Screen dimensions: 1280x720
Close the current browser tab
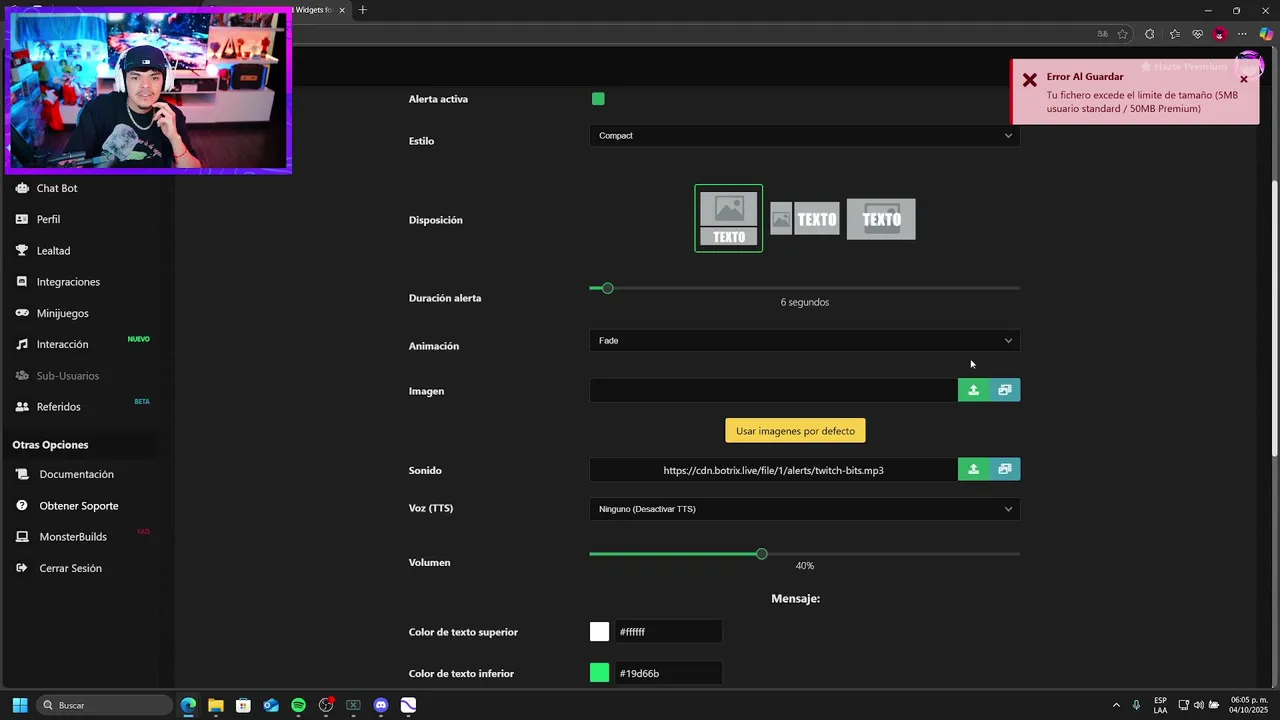[x=342, y=10]
